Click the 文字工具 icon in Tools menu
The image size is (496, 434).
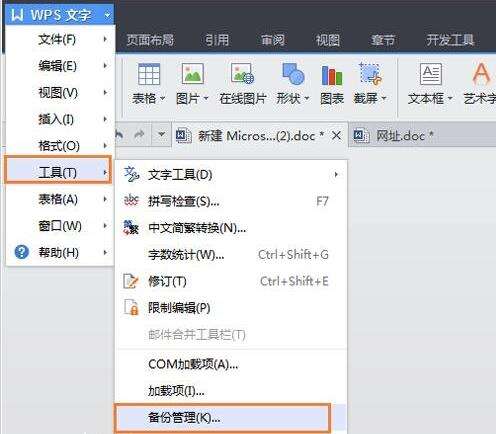[131, 174]
